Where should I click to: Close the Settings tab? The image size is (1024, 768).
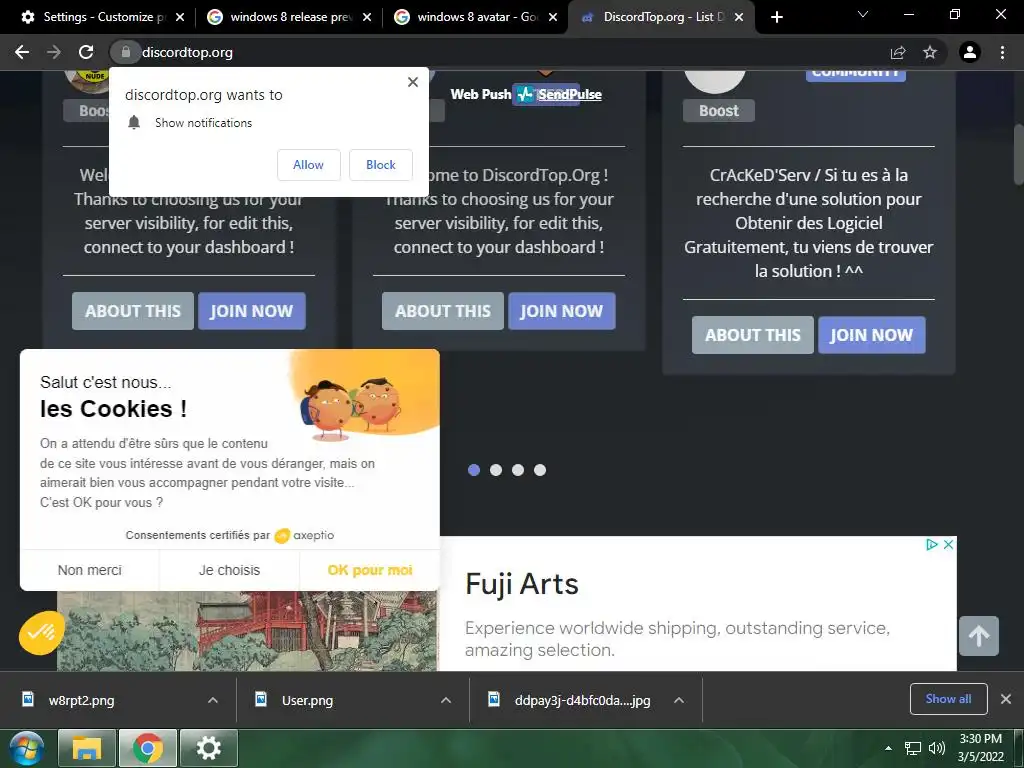tap(180, 18)
